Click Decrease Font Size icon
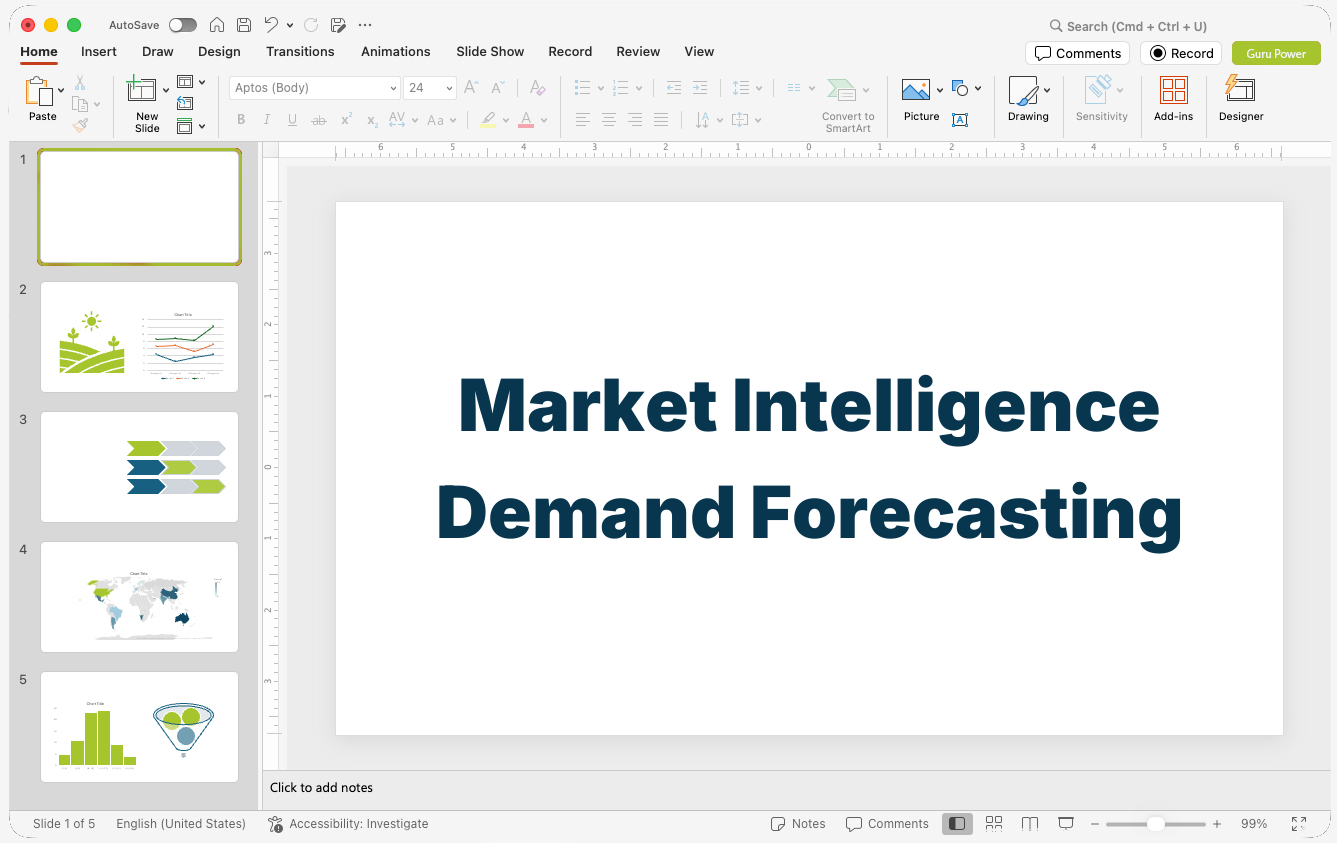Screen dimensions: 1337x843 [498, 88]
